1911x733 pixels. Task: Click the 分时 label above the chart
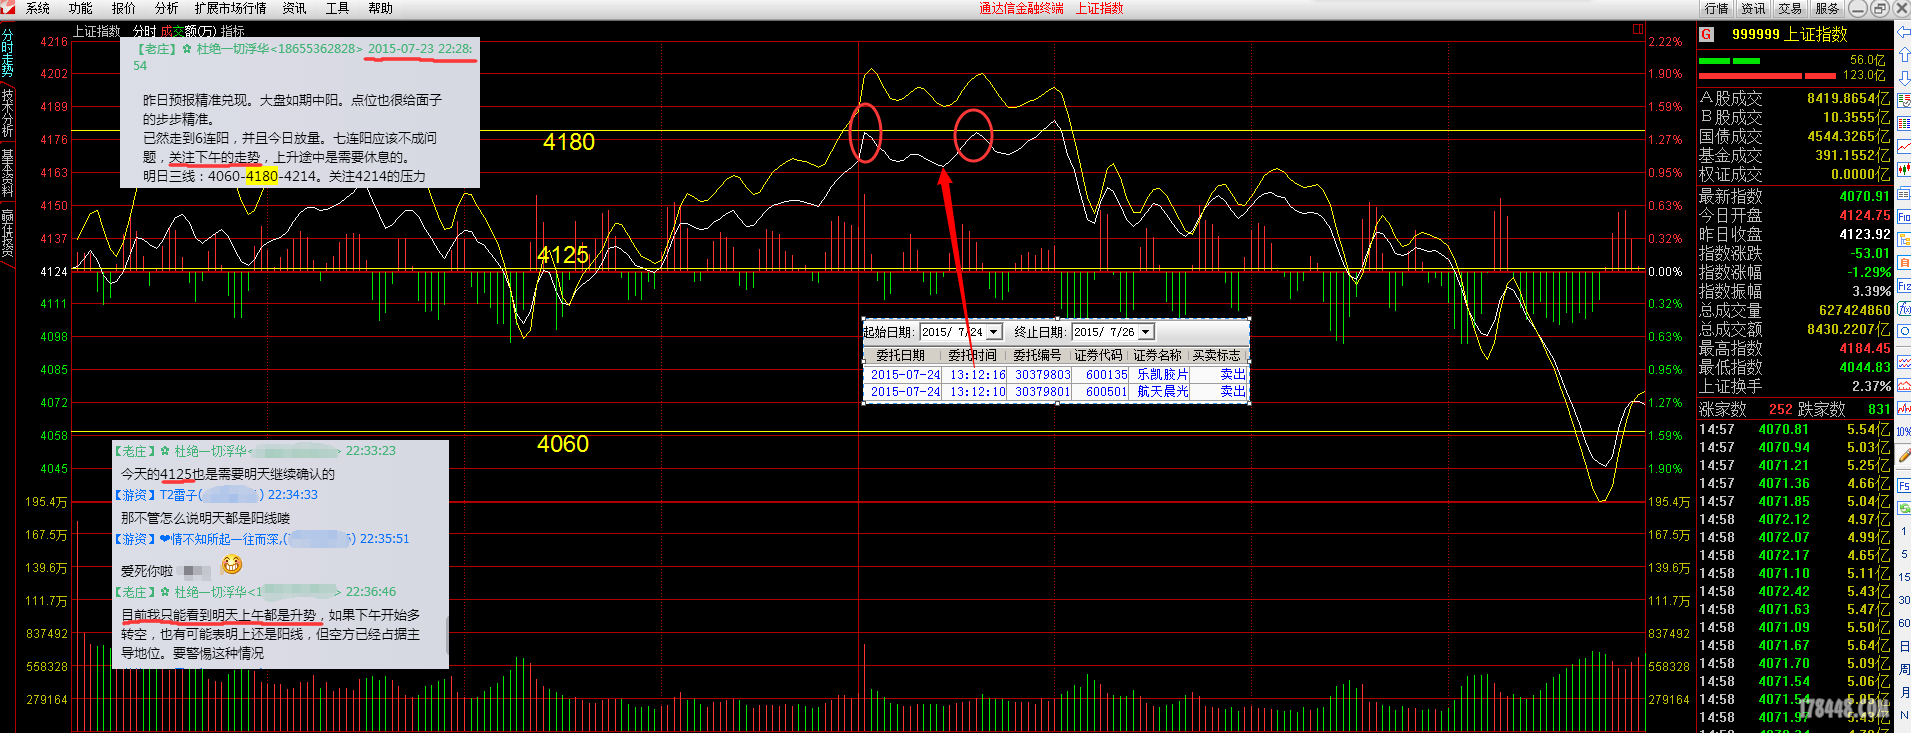(144, 32)
